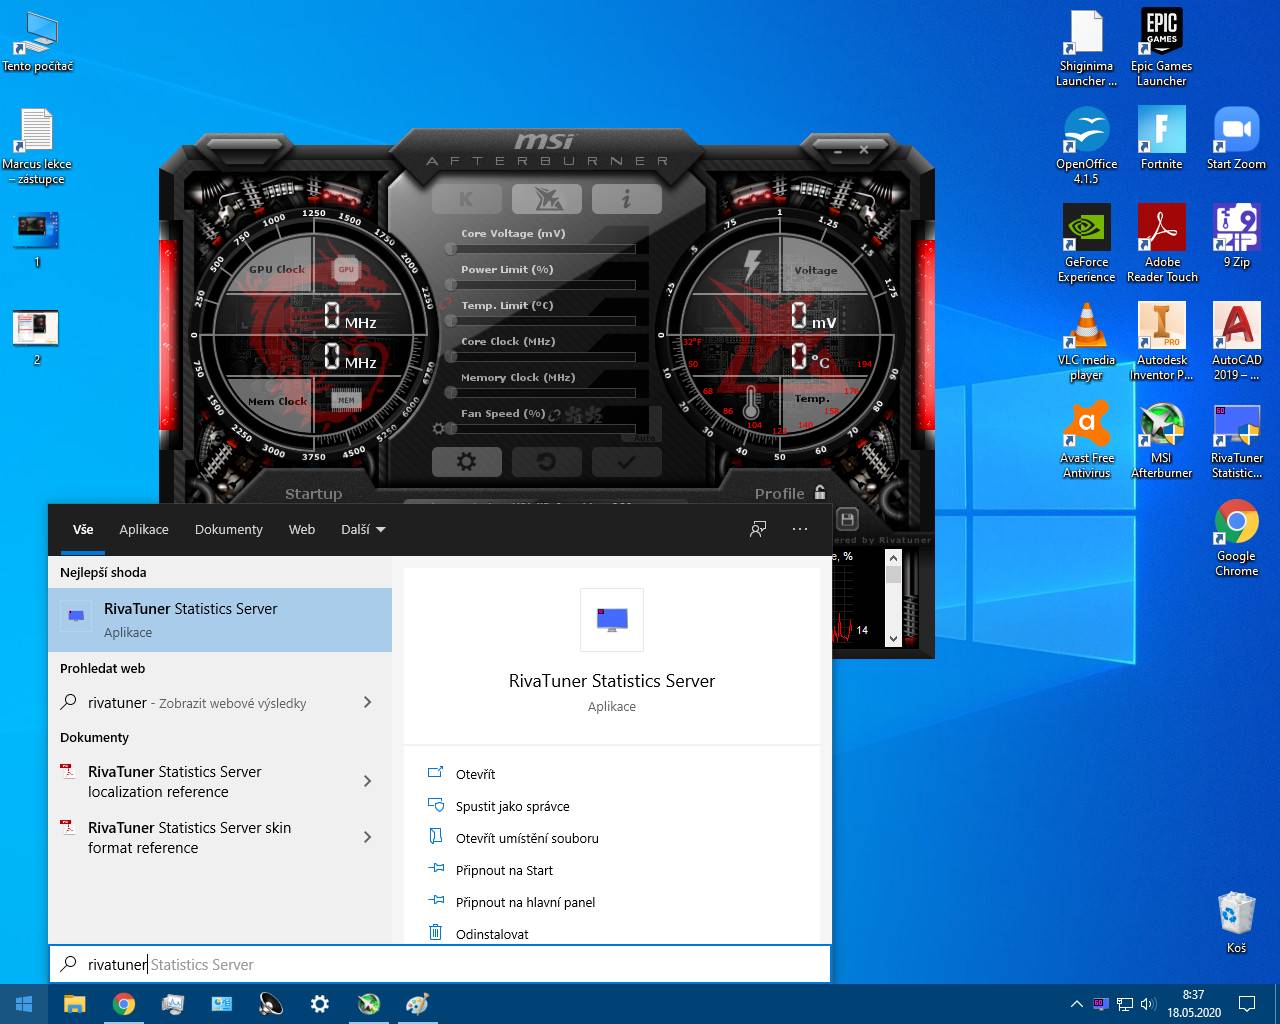
Task: Click the Core Voltage slider handle
Action: tap(451, 249)
